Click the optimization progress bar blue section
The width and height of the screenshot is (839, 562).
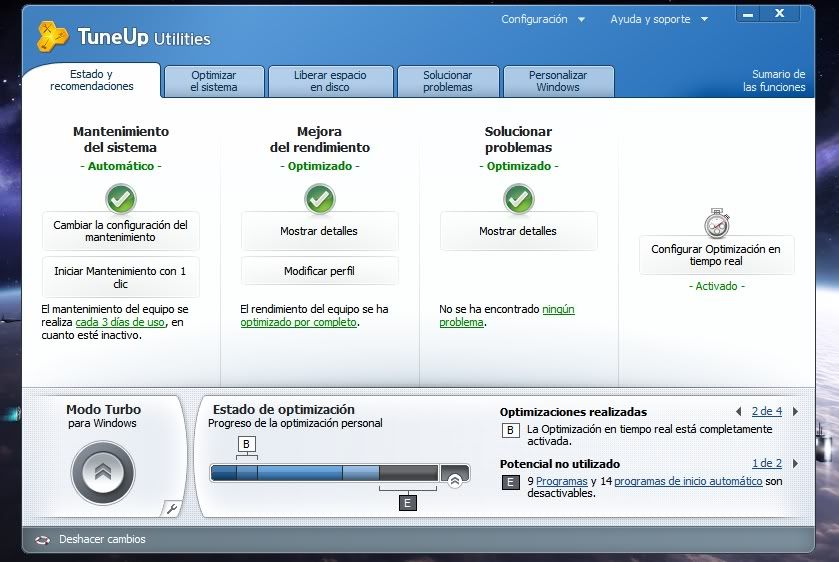tap(295, 473)
